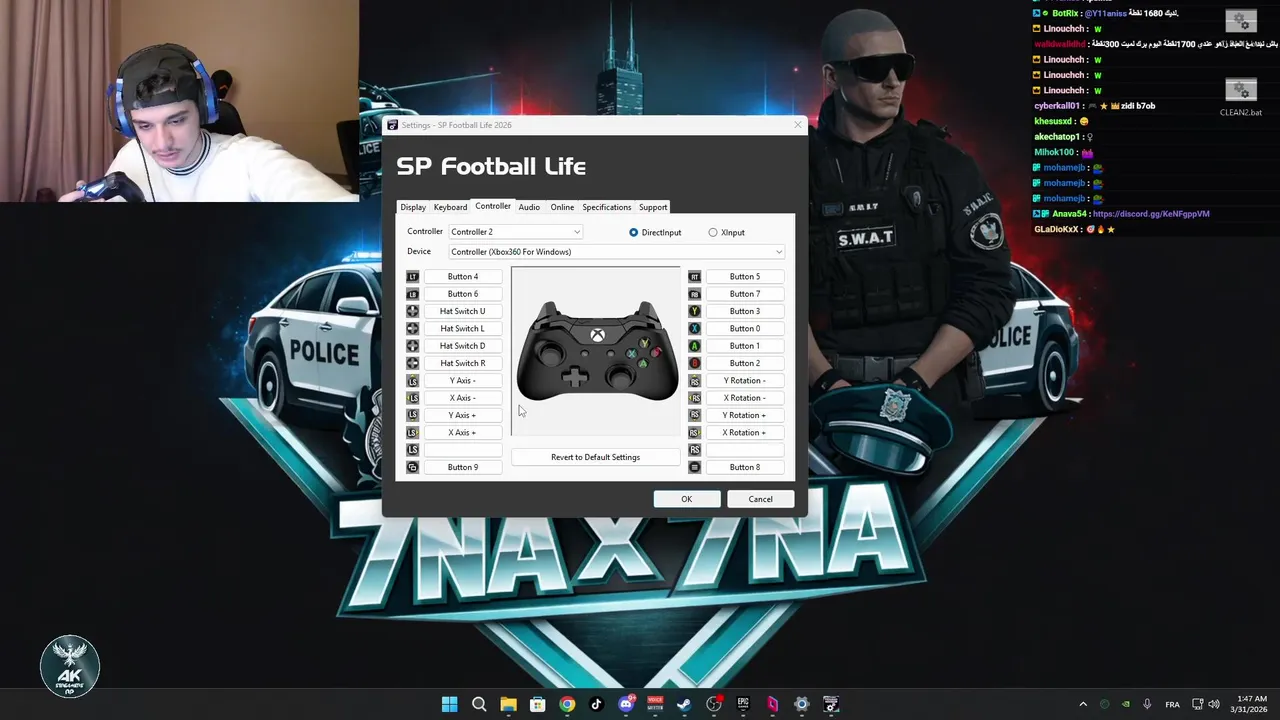Viewport: 1280px width, 720px height.
Task: Open the CLEAN2.bat desktop file
Action: (1240, 97)
